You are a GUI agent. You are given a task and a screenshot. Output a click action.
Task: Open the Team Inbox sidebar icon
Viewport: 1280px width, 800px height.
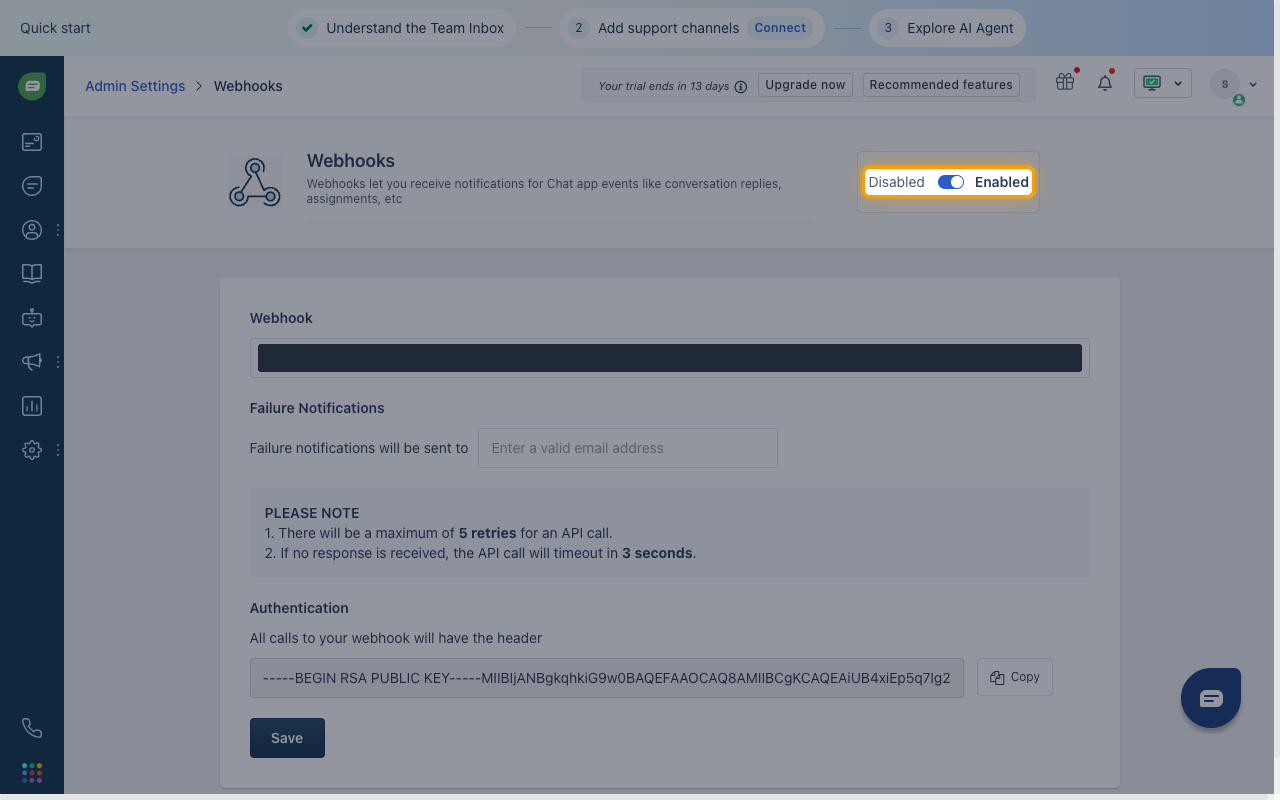point(32,142)
